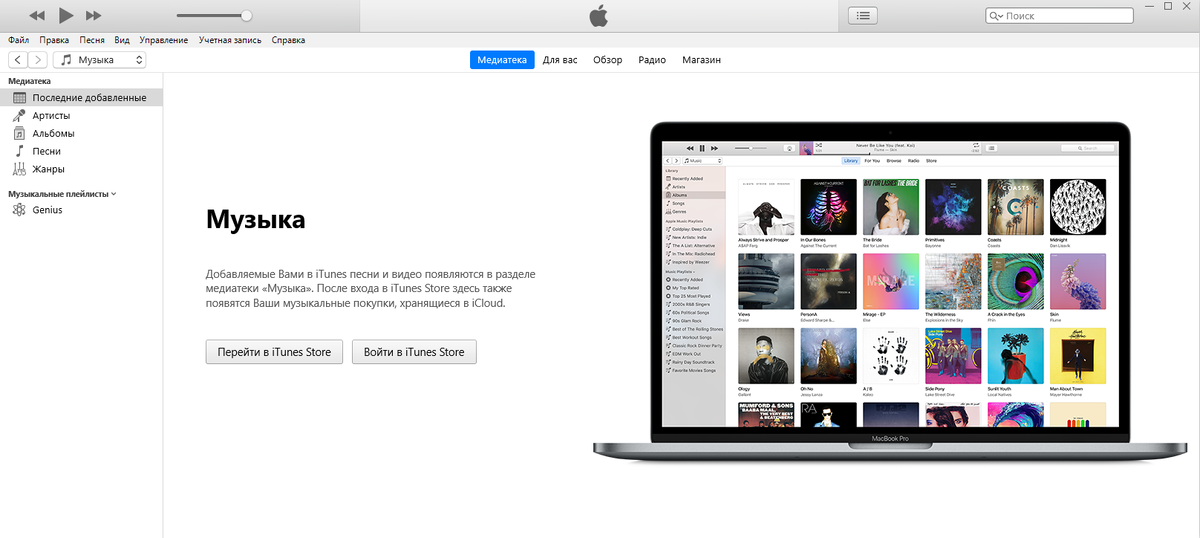Viewport: 1200px width, 538px height.
Task: Open the list view button beside search
Action: pos(863,16)
